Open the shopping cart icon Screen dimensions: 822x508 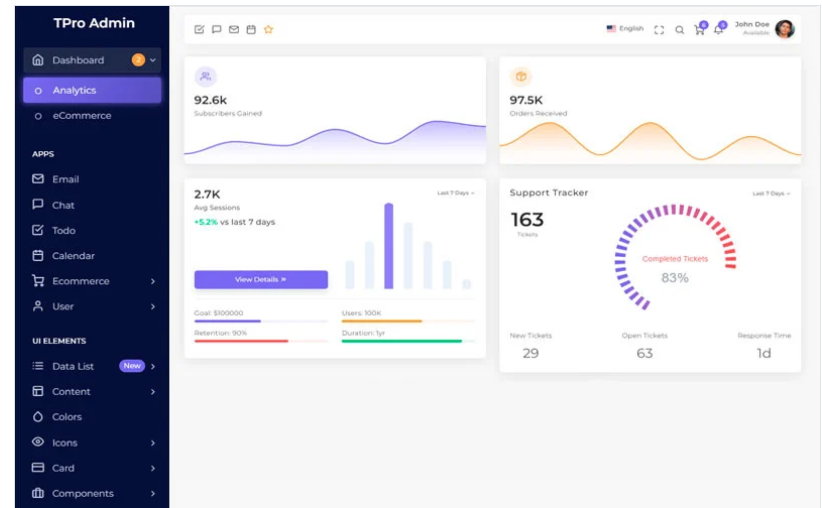(x=699, y=30)
